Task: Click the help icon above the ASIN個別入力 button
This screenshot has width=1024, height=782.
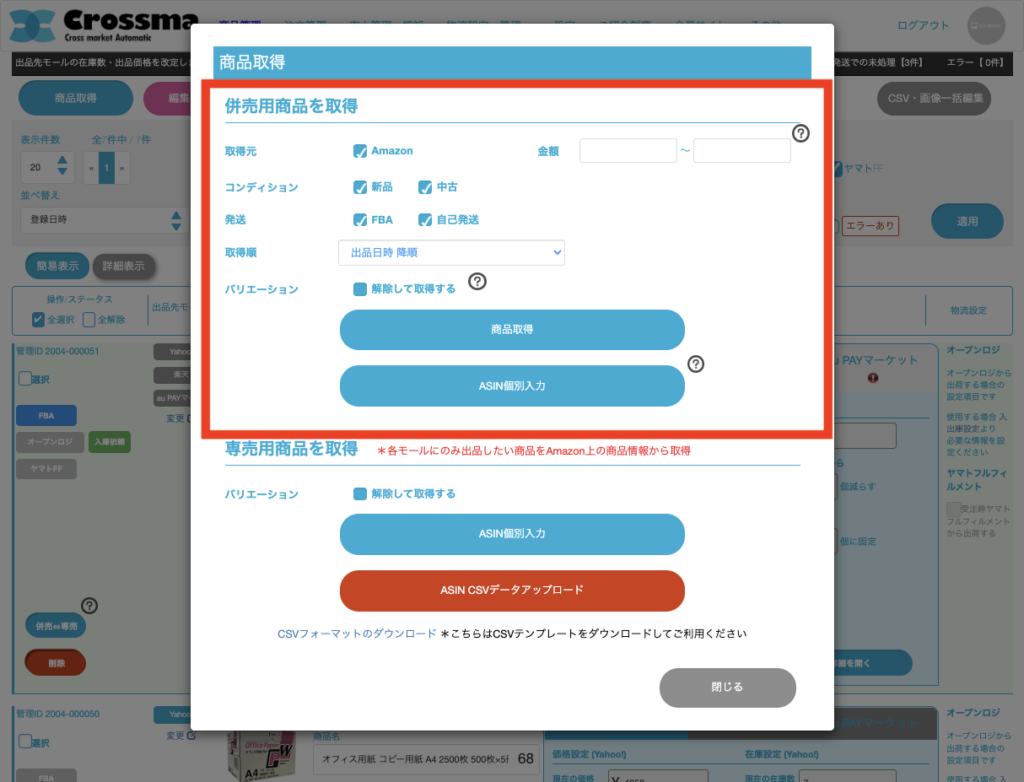Action: click(x=696, y=364)
